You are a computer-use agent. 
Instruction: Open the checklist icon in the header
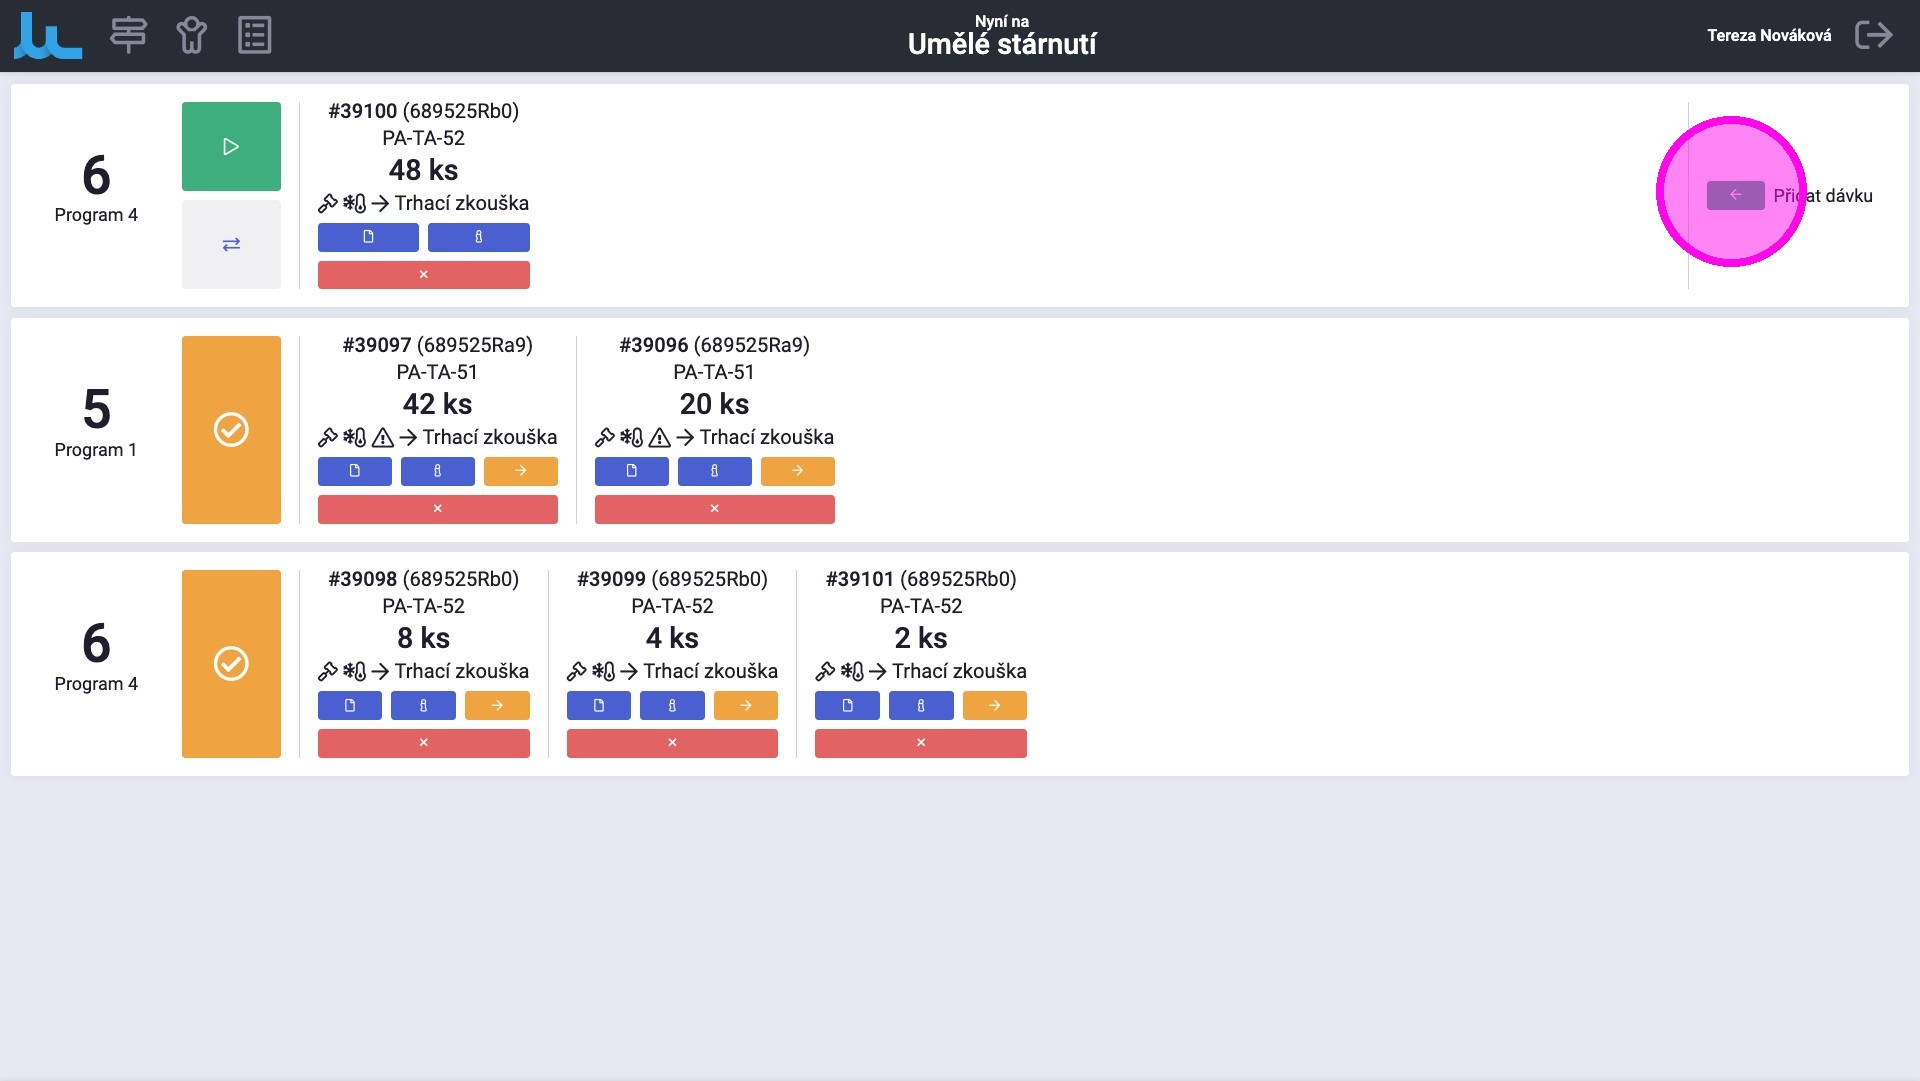click(254, 35)
